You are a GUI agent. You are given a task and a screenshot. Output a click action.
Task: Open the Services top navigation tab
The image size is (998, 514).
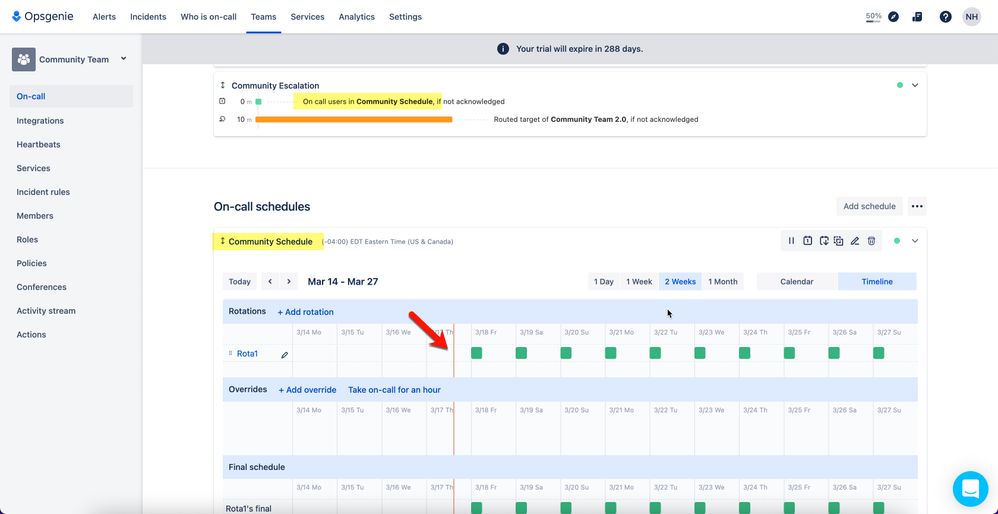pyautogui.click(x=307, y=17)
